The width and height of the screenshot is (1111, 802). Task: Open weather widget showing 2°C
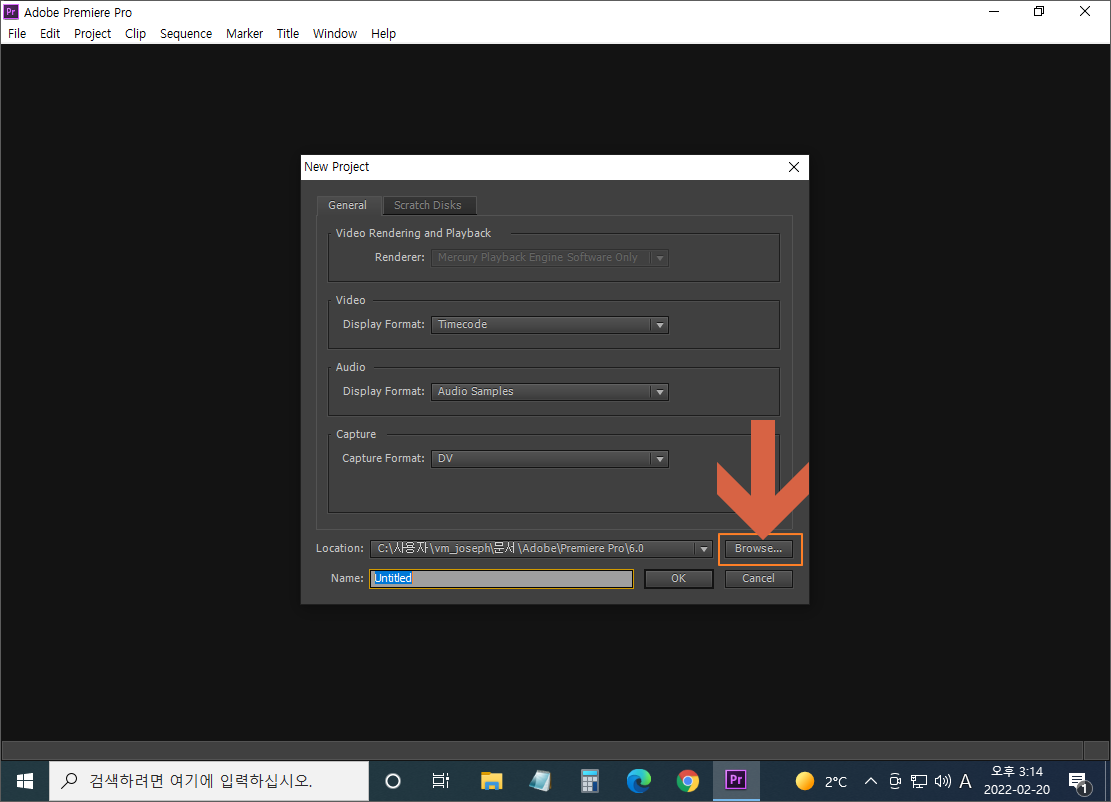click(821, 781)
